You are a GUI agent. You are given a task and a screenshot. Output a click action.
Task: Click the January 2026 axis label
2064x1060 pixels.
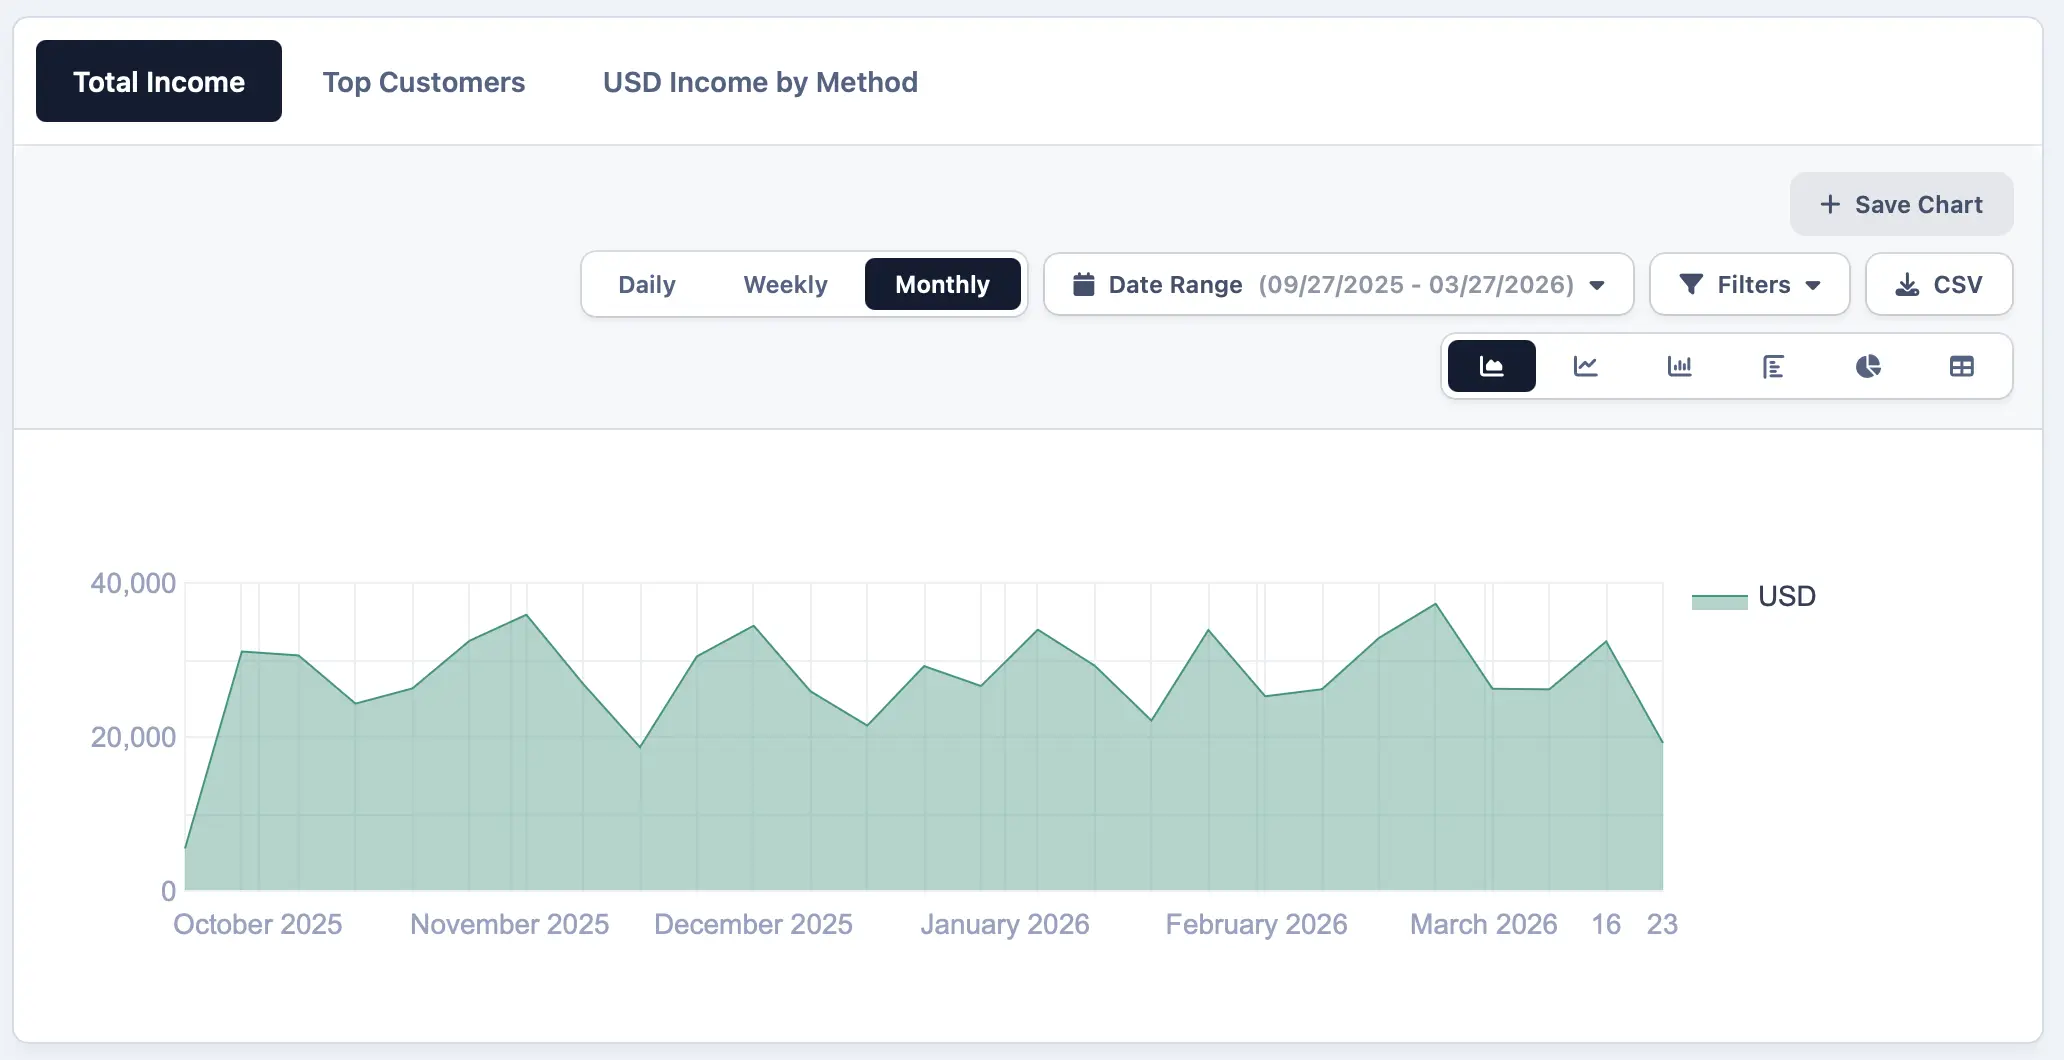(1004, 924)
